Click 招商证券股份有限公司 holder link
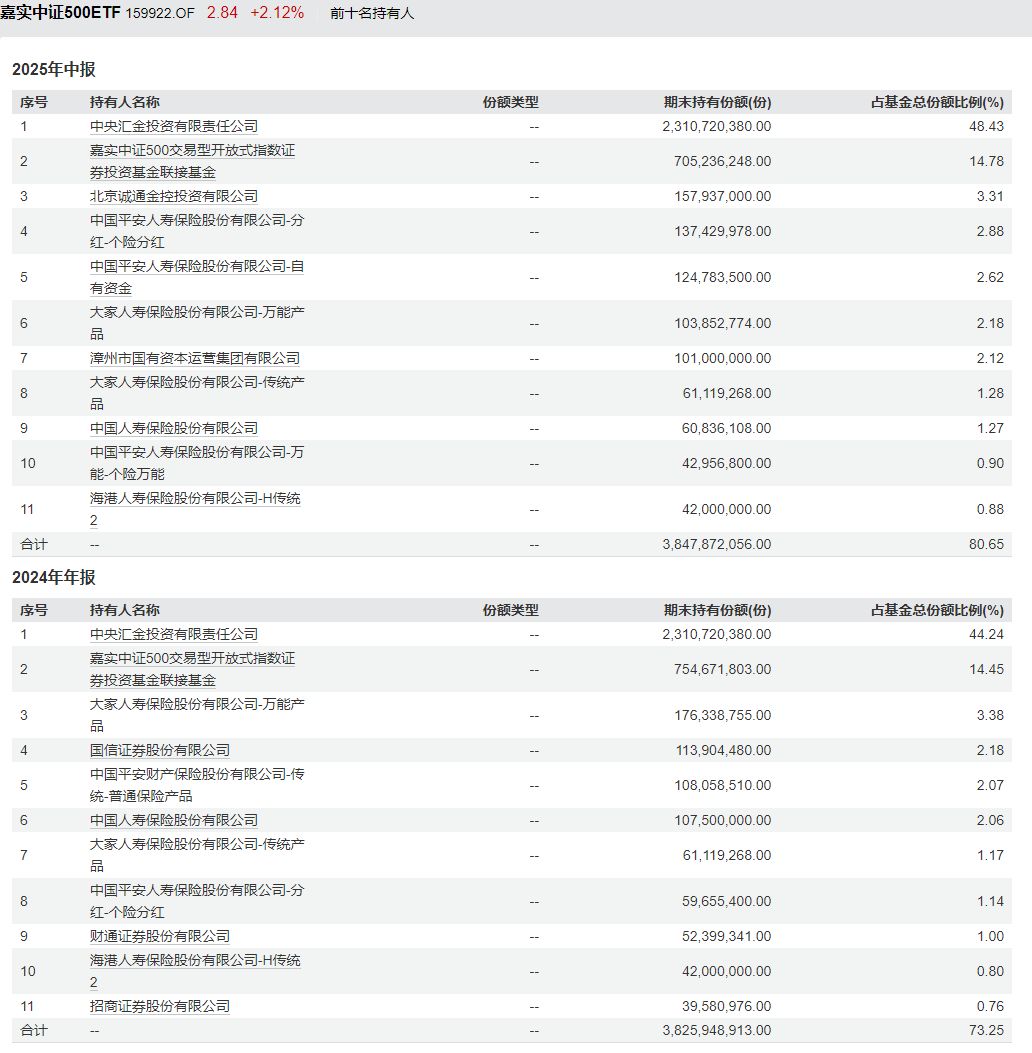Viewport: 1032px width, 1053px height. (x=159, y=1006)
